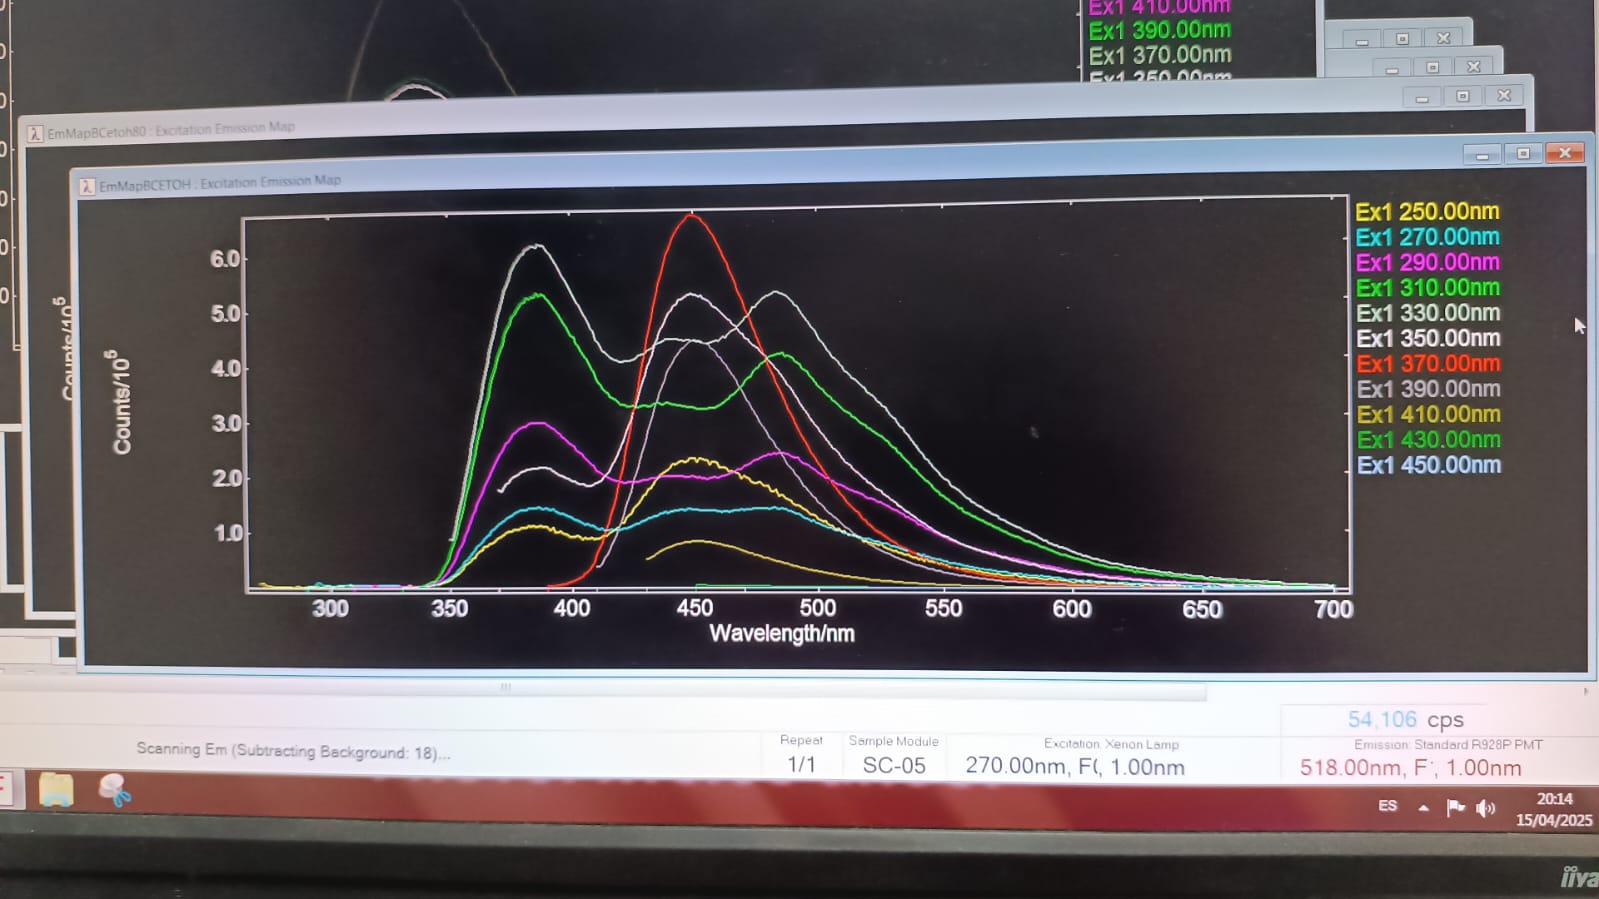Image resolution: width=1599 pixels, height=899 pixels.
Task: Select the Ex1 350.00nm legend entry
Action: tap(1427, 338)
